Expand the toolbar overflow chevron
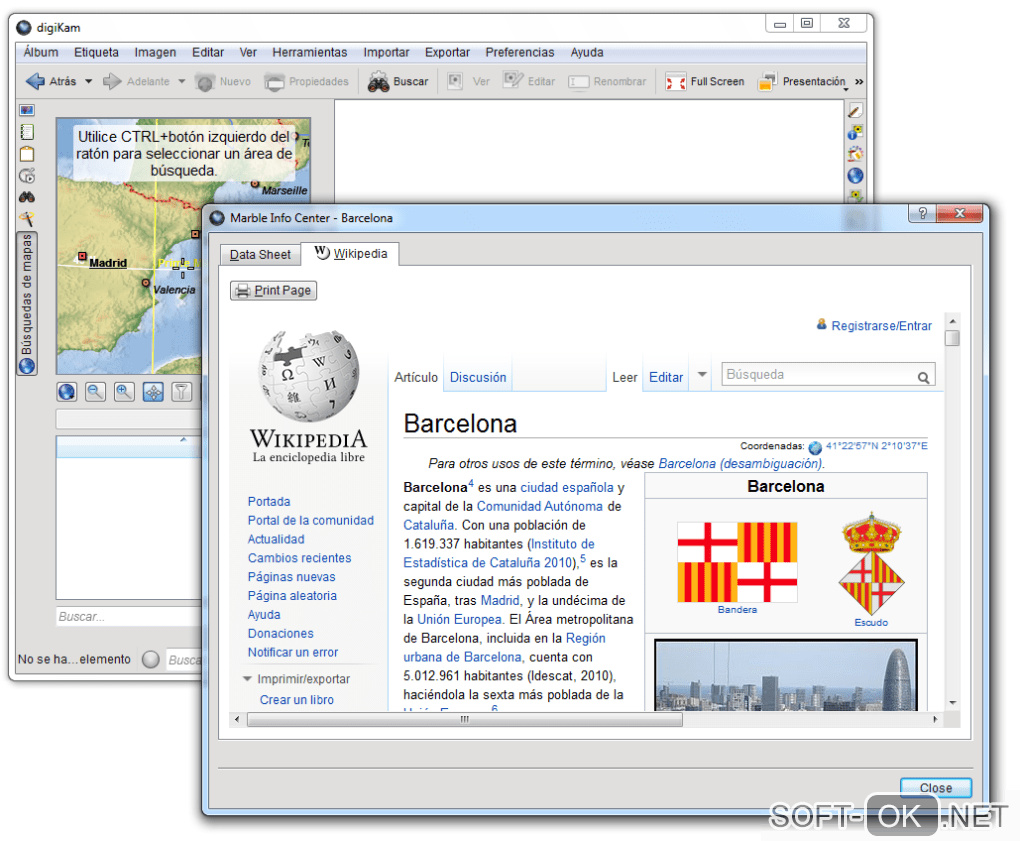The height and width of the screenshot is (841, 1020). 859,82
